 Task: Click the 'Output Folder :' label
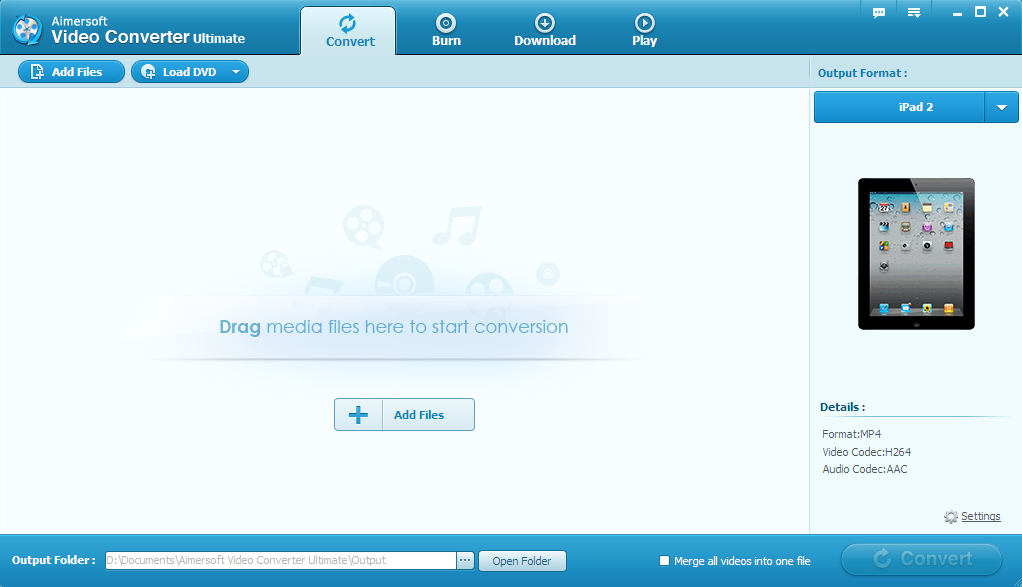coord(53,560)
